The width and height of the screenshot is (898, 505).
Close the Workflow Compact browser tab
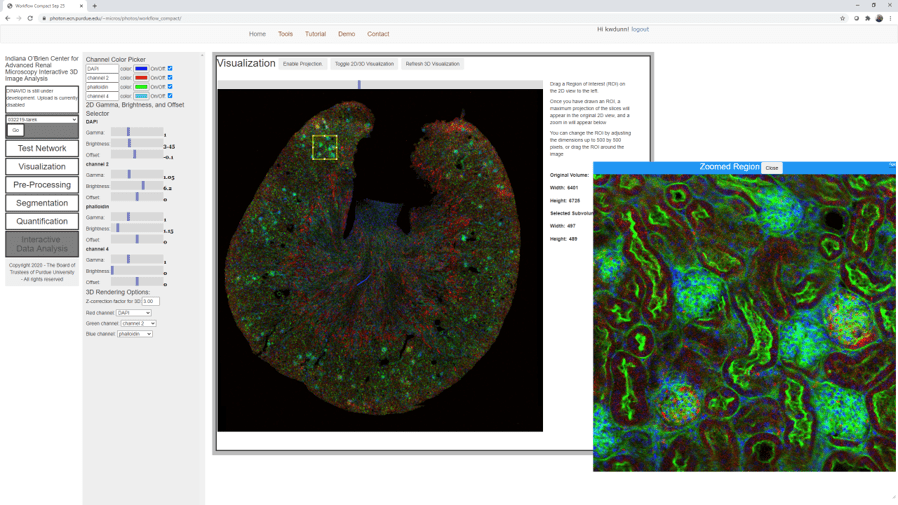[x=81, y=6]
